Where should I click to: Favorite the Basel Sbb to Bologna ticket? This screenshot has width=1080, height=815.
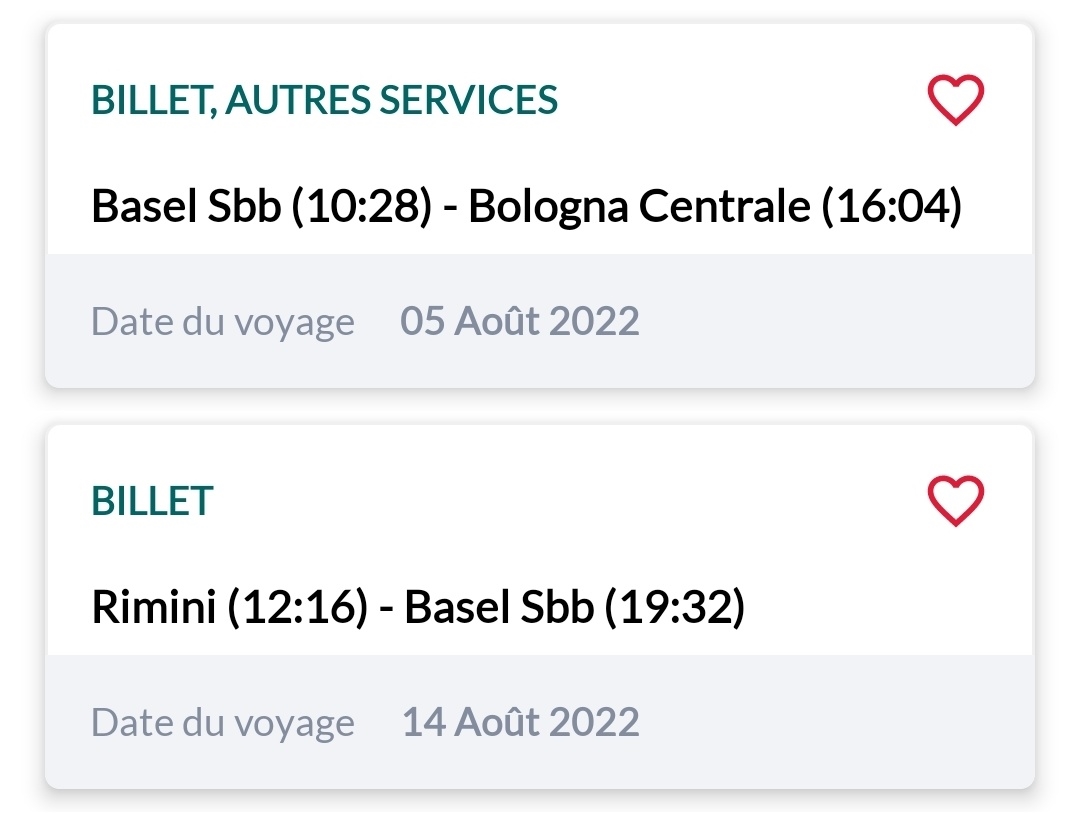pos(956,101)
